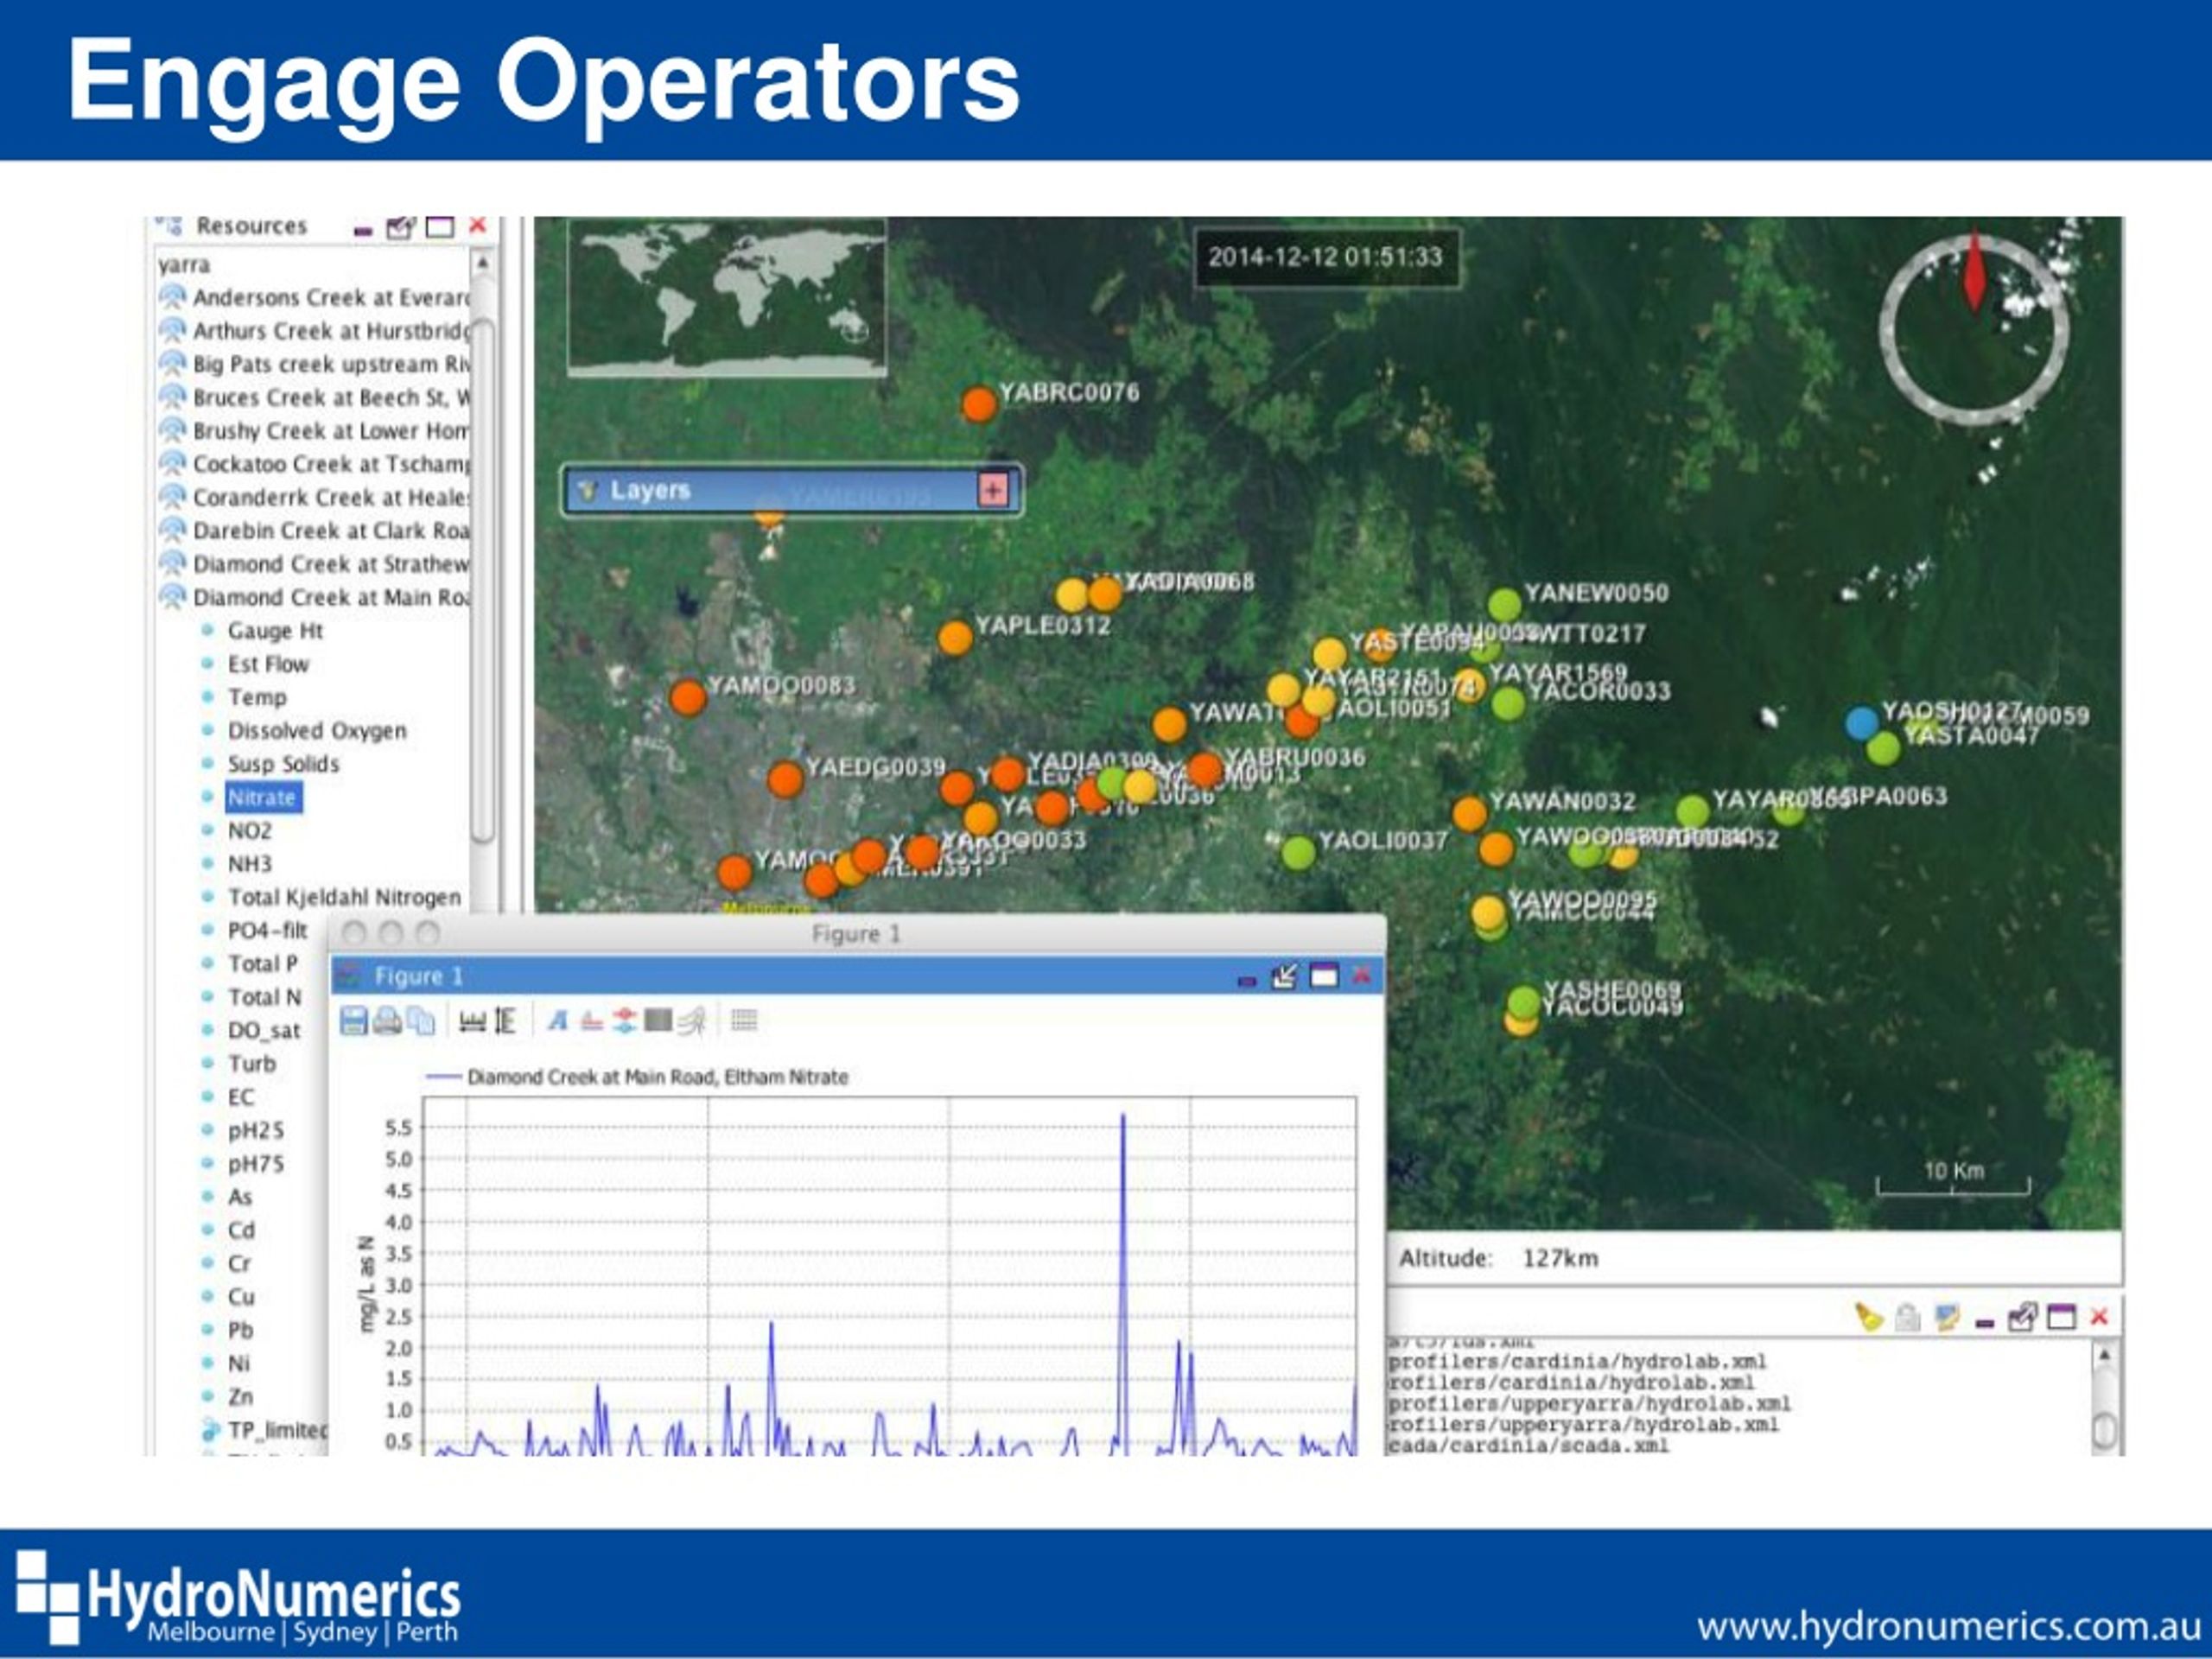The image size is (2212, 1659).
Task: Click the world overview mini-map thumbnail
Action: [727, 297]
